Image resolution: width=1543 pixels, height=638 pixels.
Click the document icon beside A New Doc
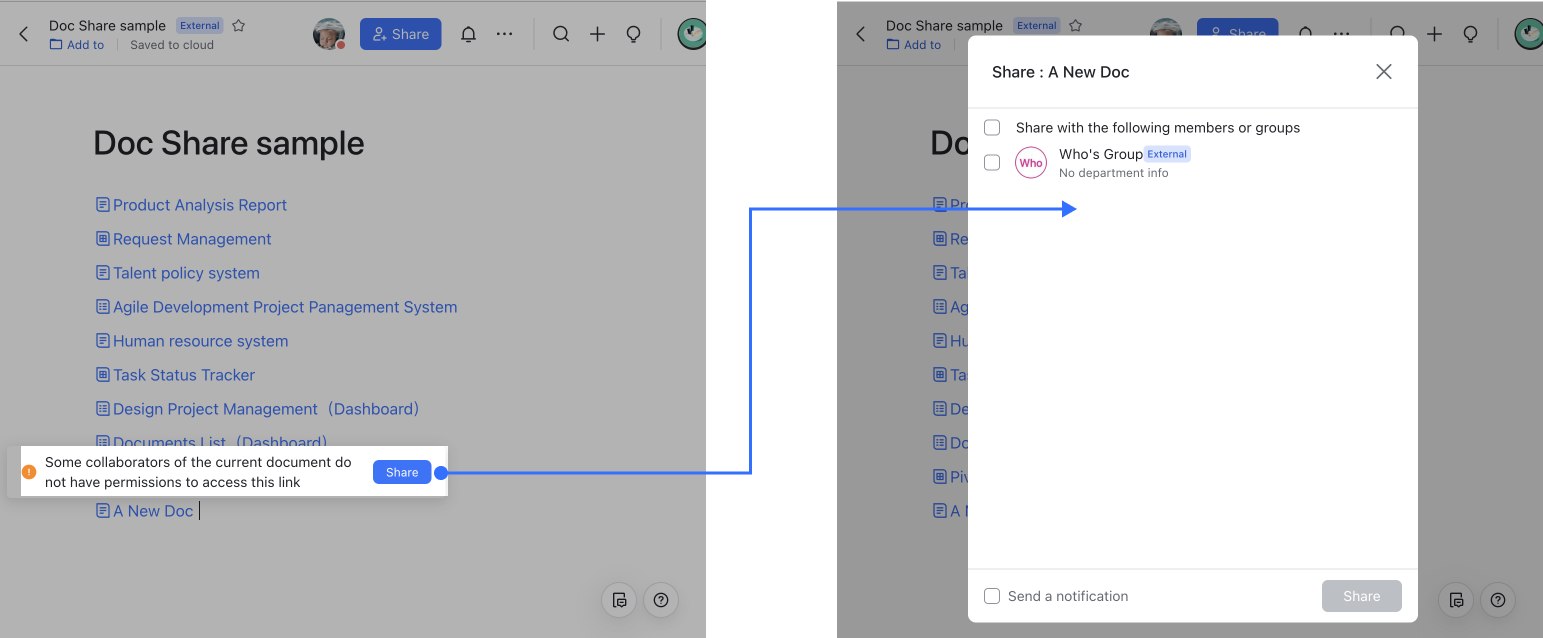[x=102, y=510]
